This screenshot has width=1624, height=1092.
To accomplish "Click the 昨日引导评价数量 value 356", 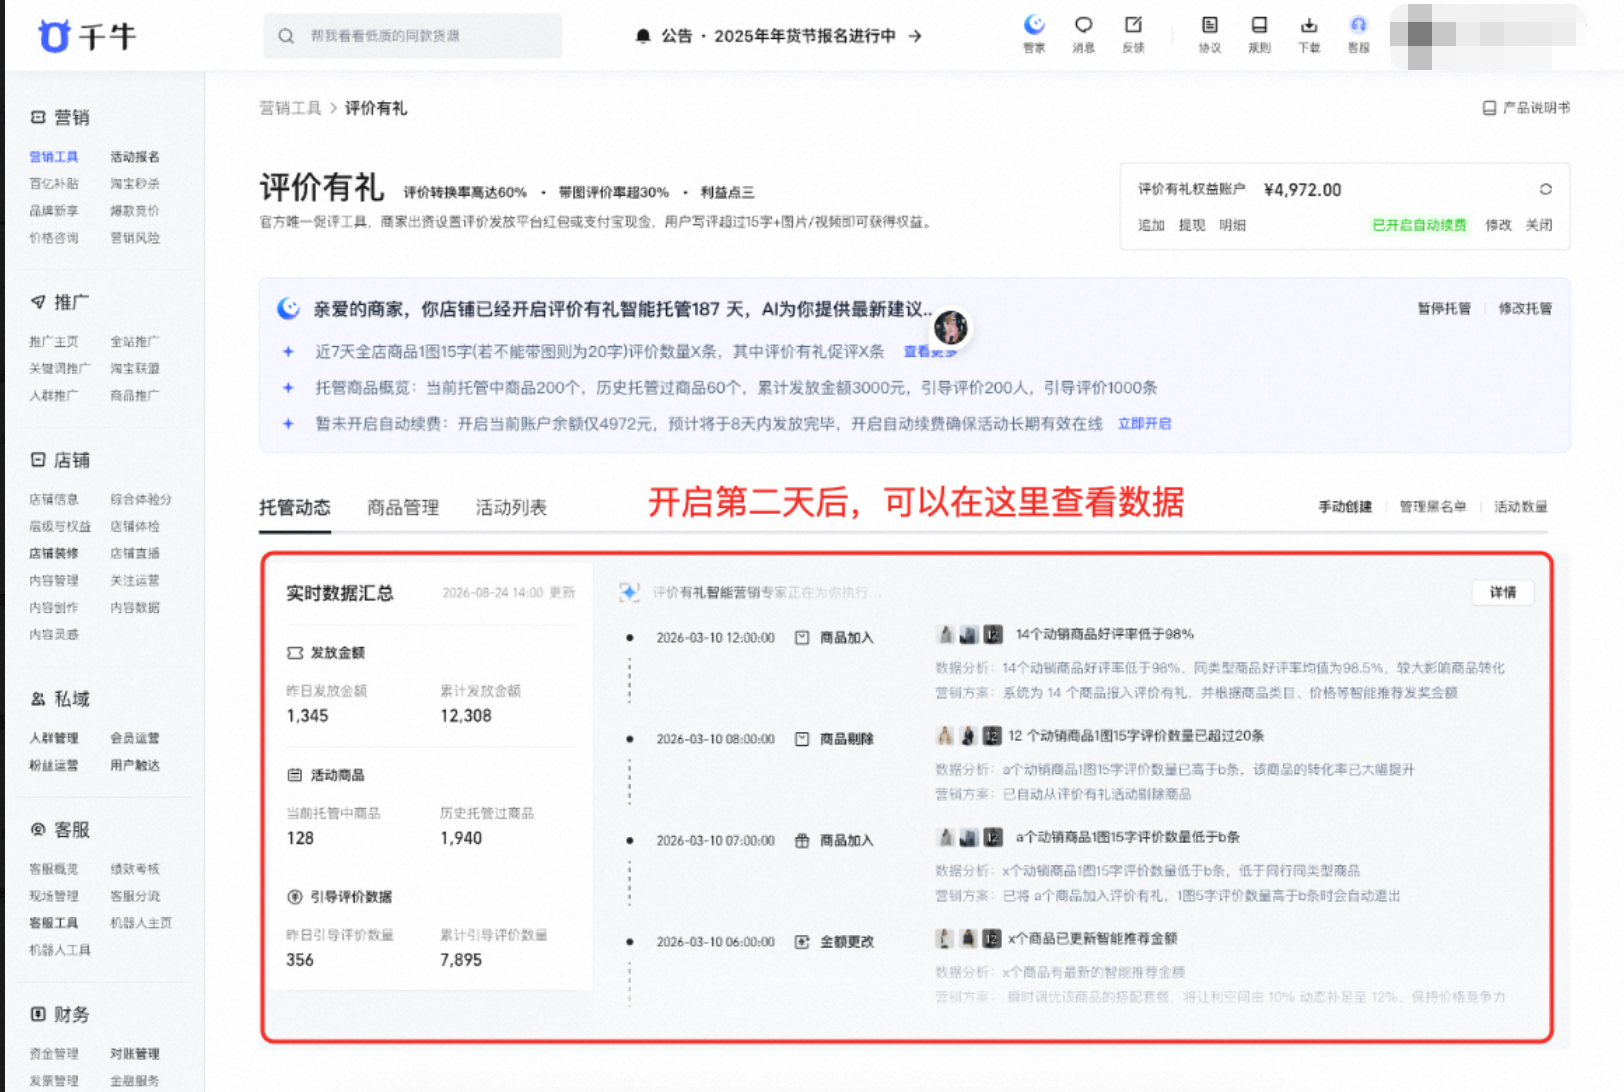I will pos(300,960).
